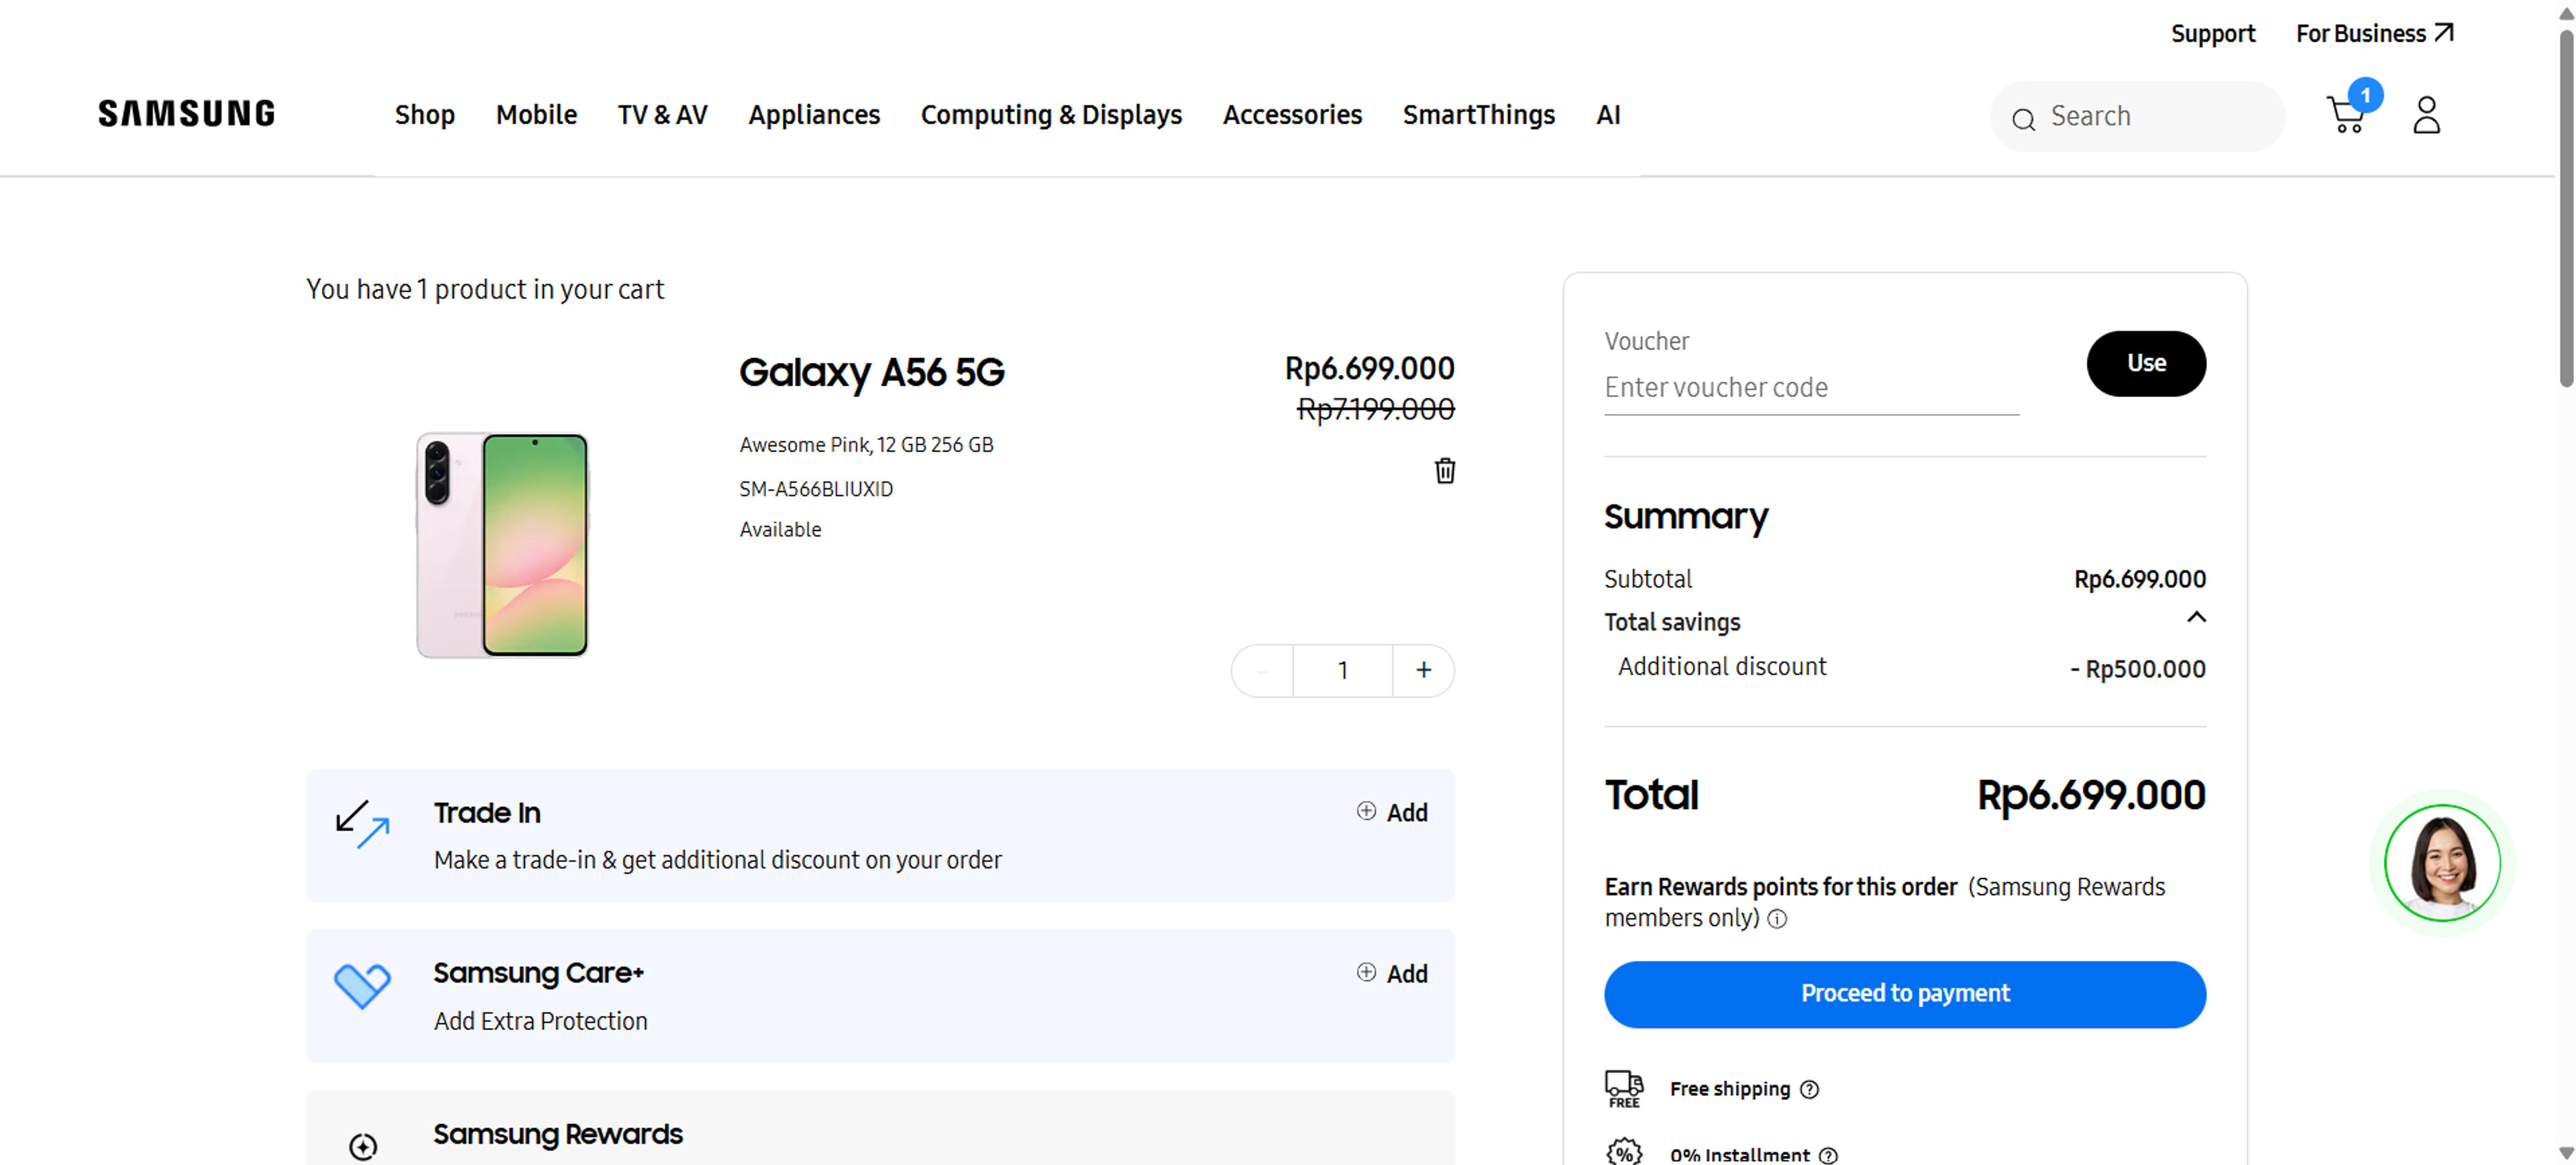Image resolution: width=2576 pixels, height=1165 pixels.
Task: Open the SmartThings menu
Action: 1478,115
